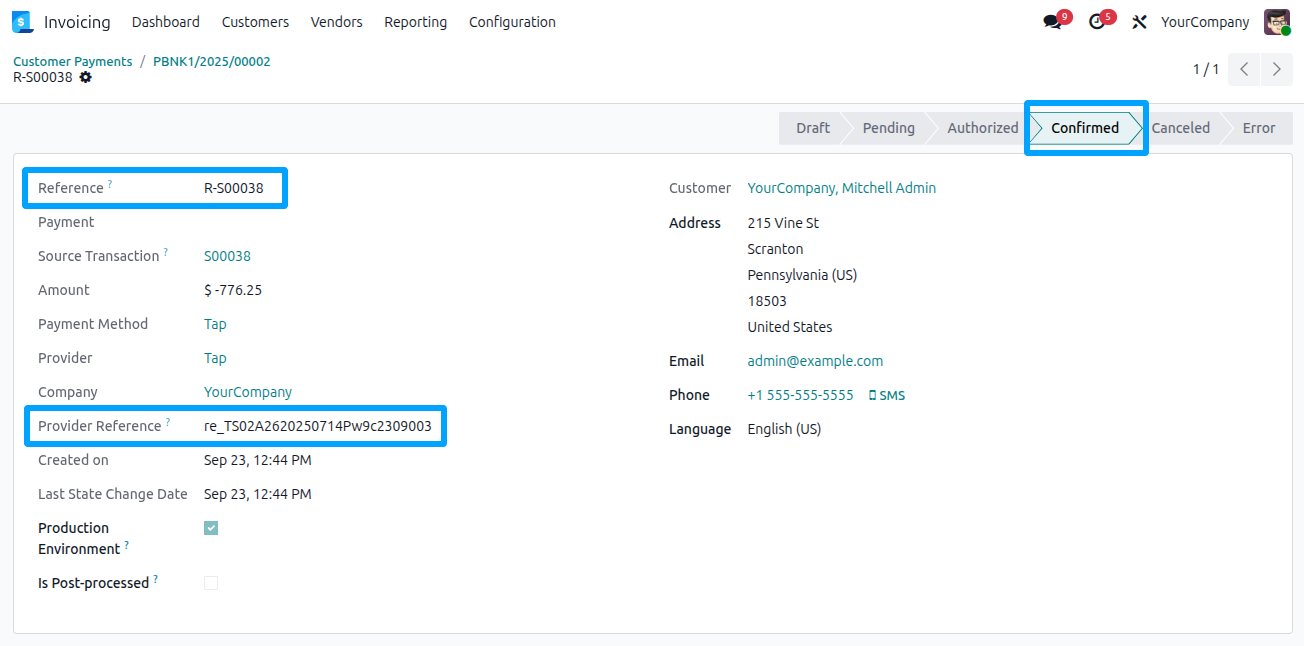
Task: Open the Configuration menu
Action: click(511, 21)
